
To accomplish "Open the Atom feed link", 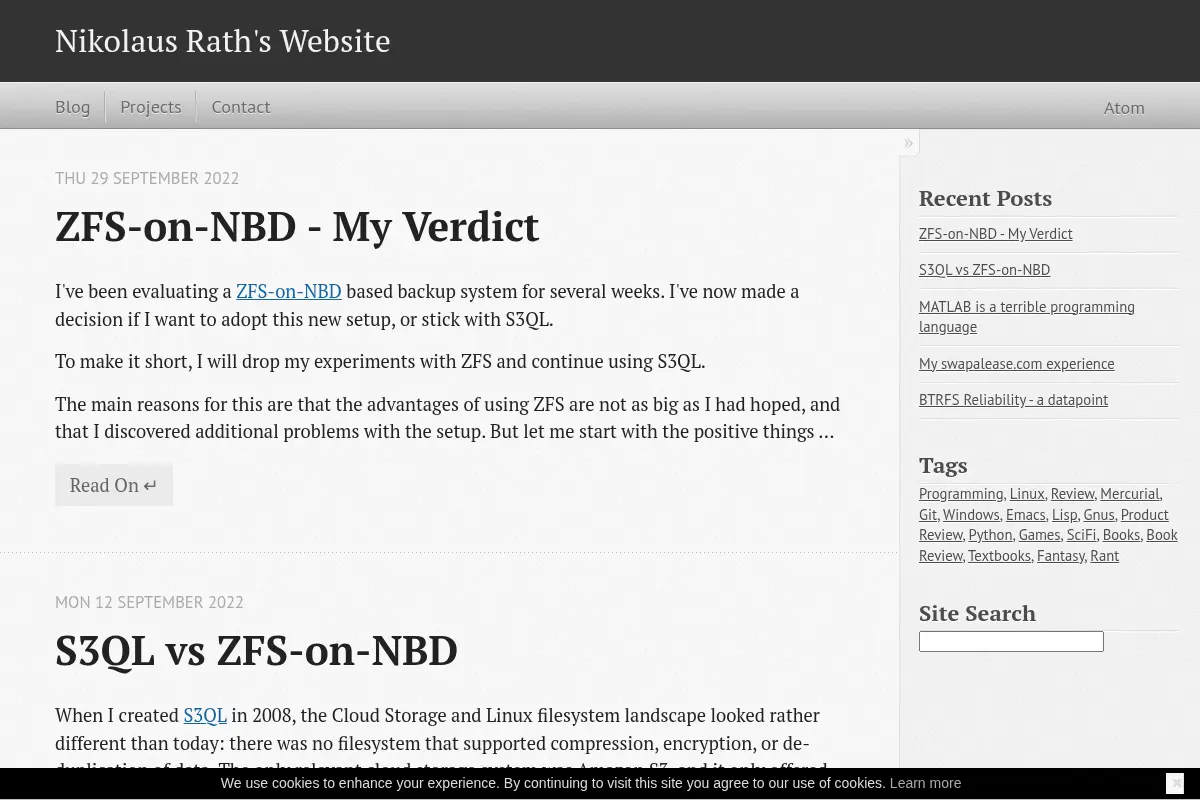I will click(x=1124, y=108).
